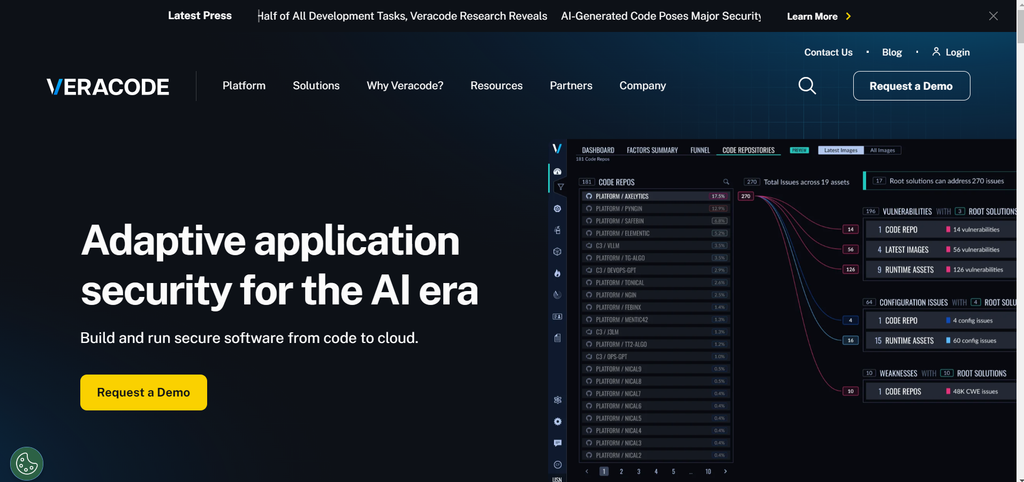
Task: Go to page 10 in pagination
Action: click(x=708, y=471)
